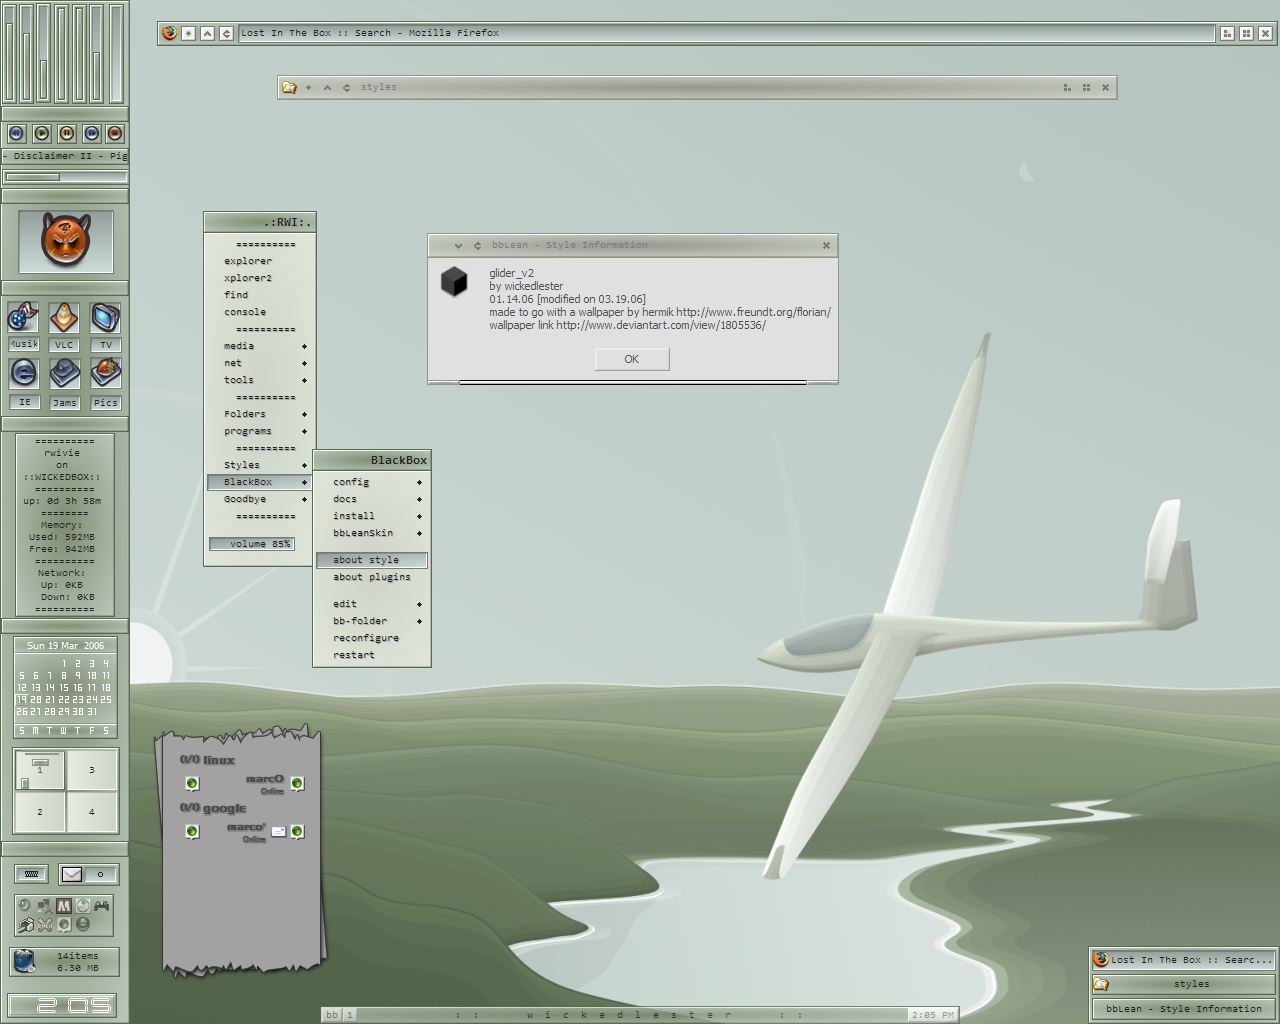Open the Pics strawberry icon
The image size is (1280, 1024).
pos(105,373)
